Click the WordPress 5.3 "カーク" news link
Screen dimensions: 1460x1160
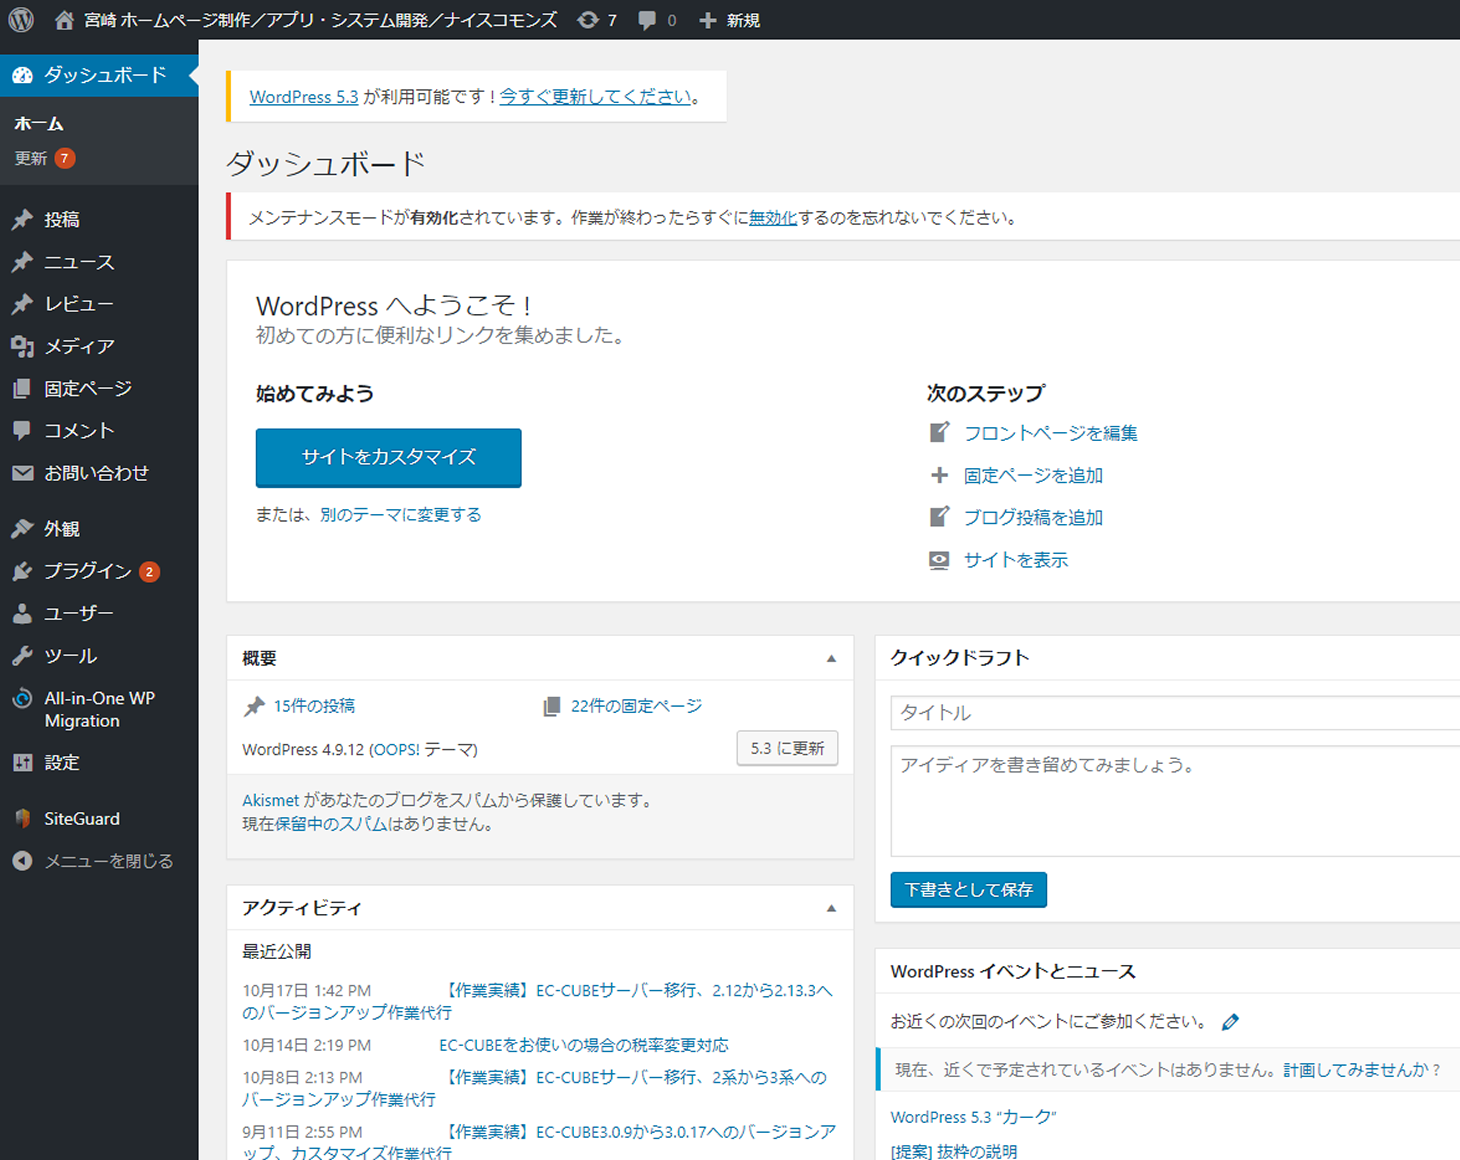point(973,1117)
